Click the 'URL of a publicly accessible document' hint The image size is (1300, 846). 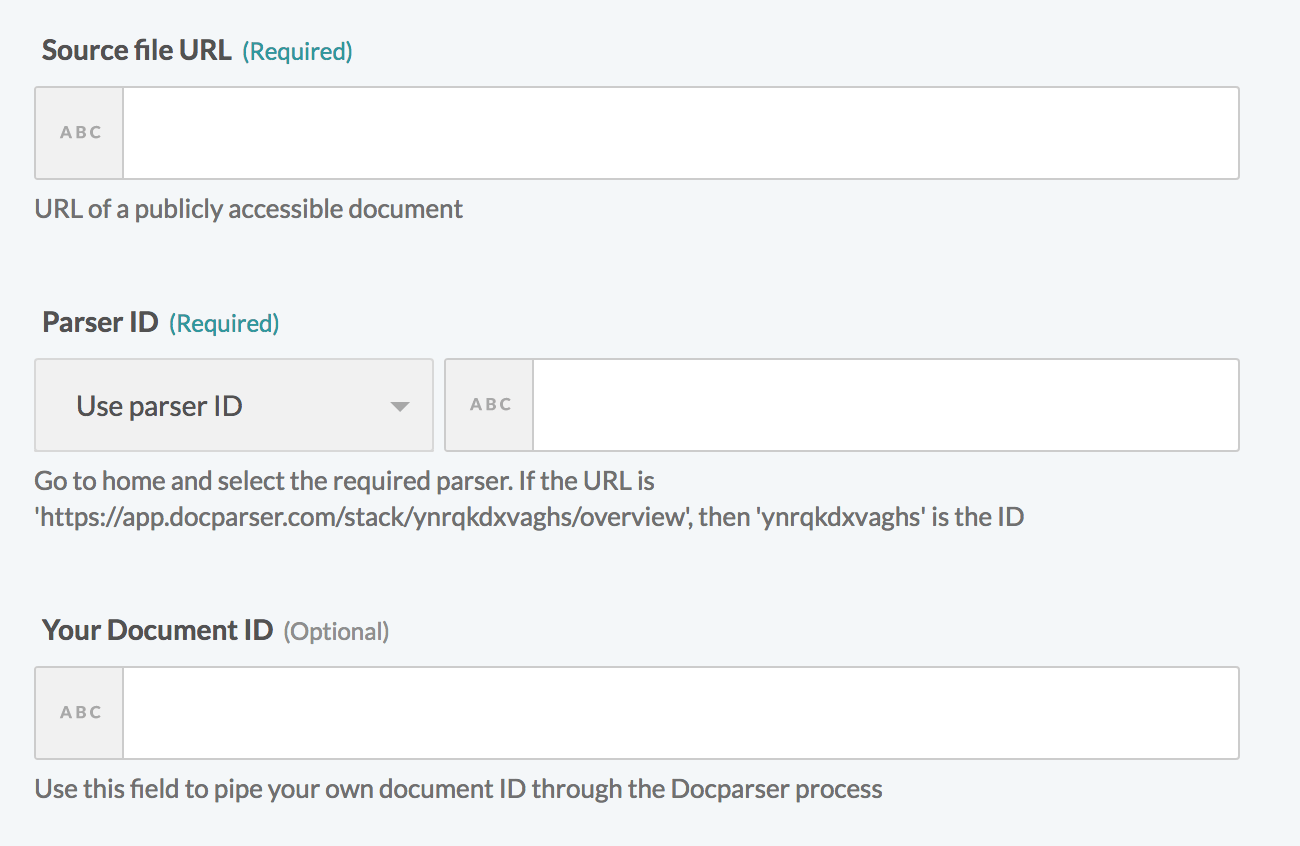pos(249,209)
